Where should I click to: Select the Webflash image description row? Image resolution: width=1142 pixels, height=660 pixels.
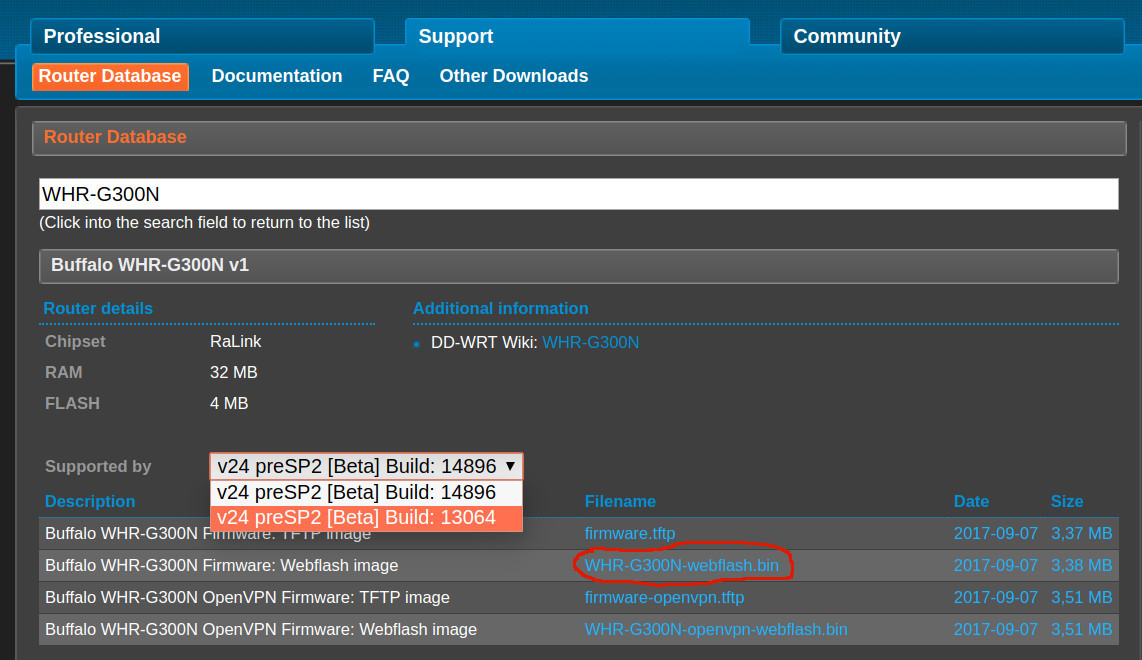[x=221, y=565]
